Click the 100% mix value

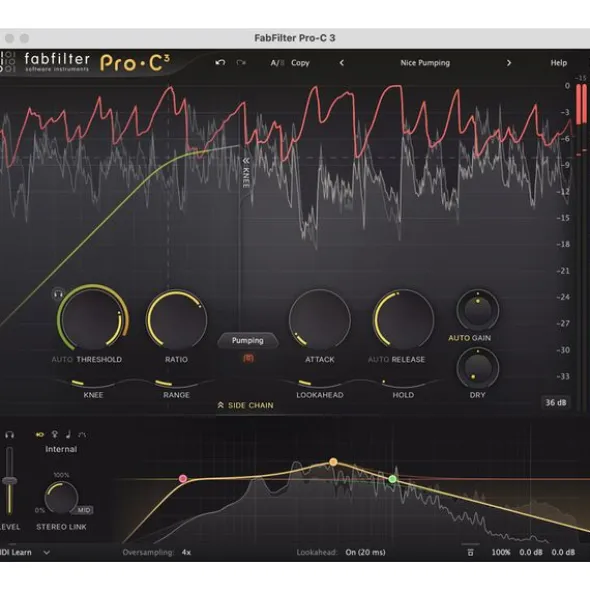click(501, 553)
